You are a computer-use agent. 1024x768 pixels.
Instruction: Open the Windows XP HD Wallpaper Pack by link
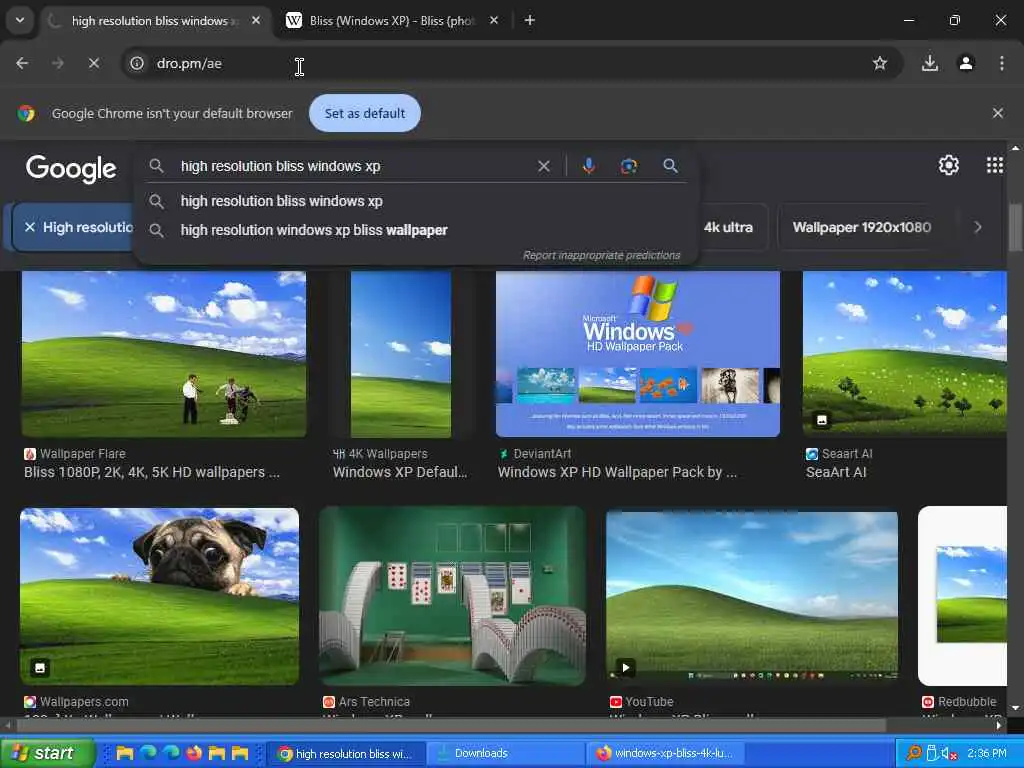click(617, 472)
